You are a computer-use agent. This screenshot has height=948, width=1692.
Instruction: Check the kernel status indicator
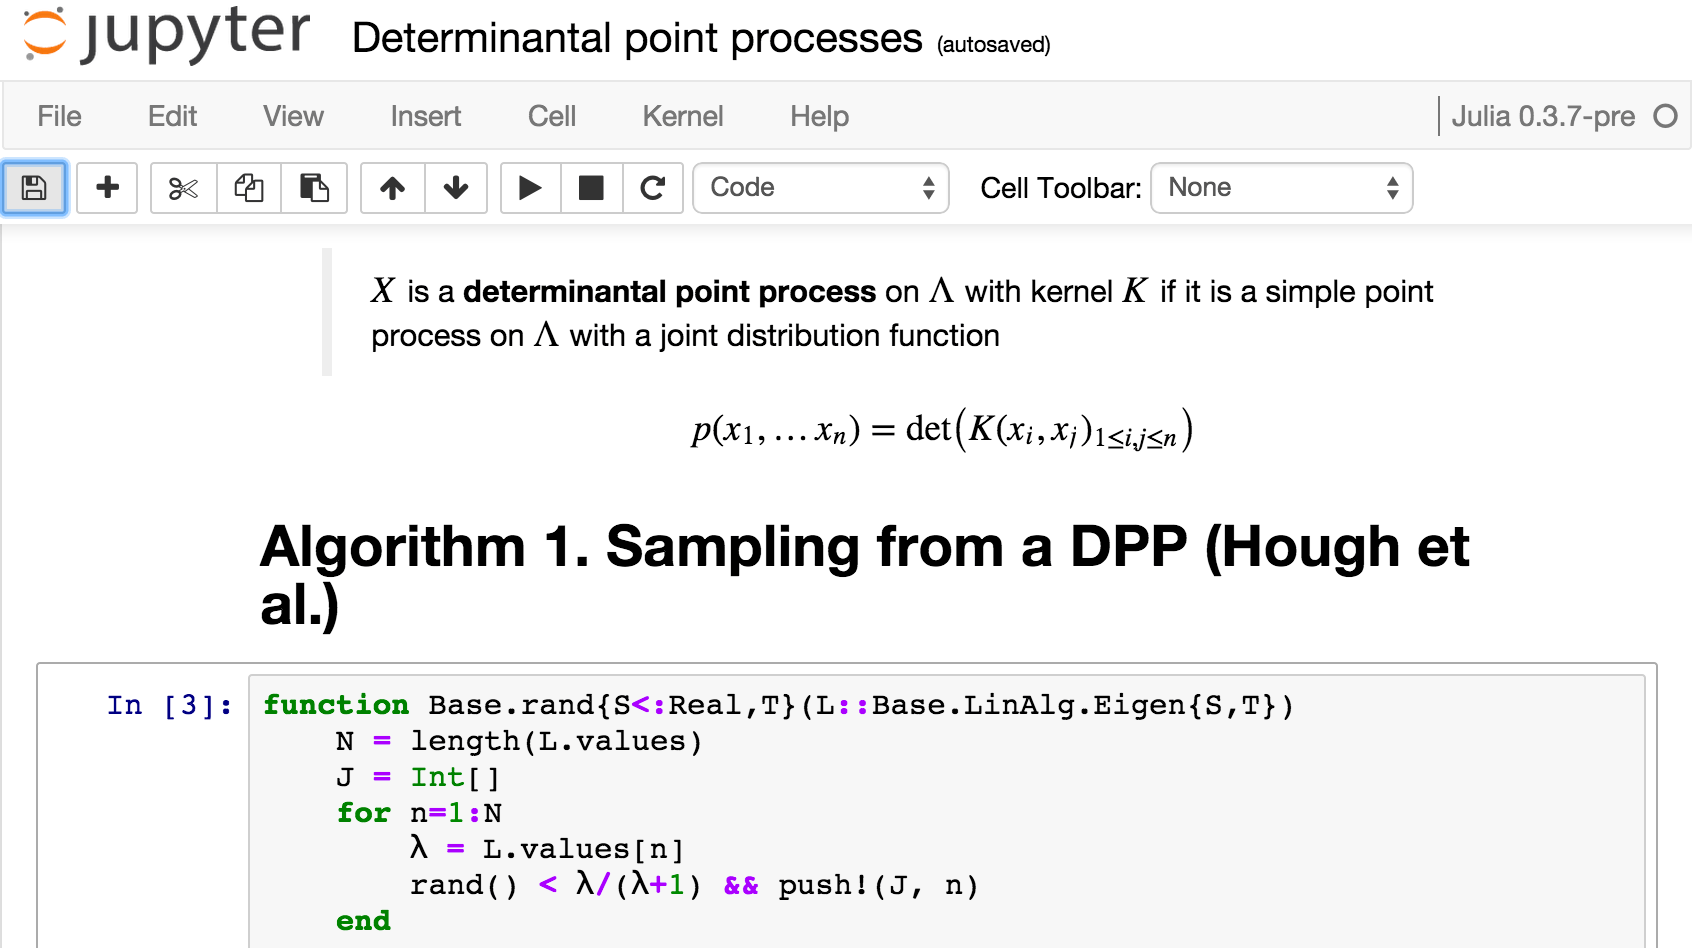[1663, 116]
